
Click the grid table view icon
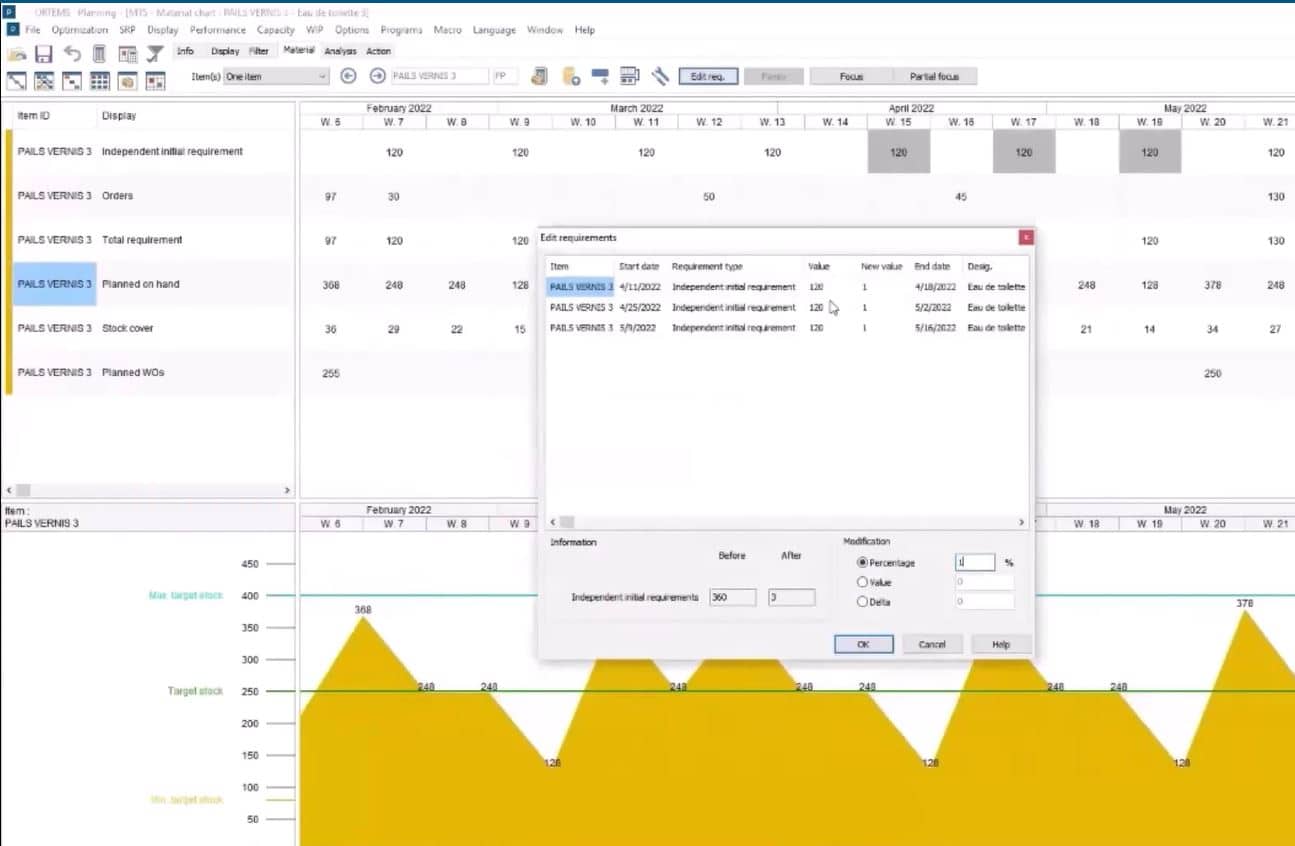[100, 80]
